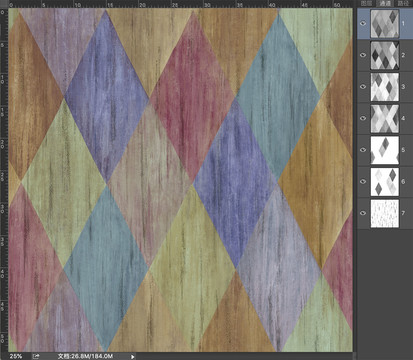Image resolution: width=413 pixels, height=360 pixels.
Task: Select channel 3 thumbnail
Action: [385, 87]
